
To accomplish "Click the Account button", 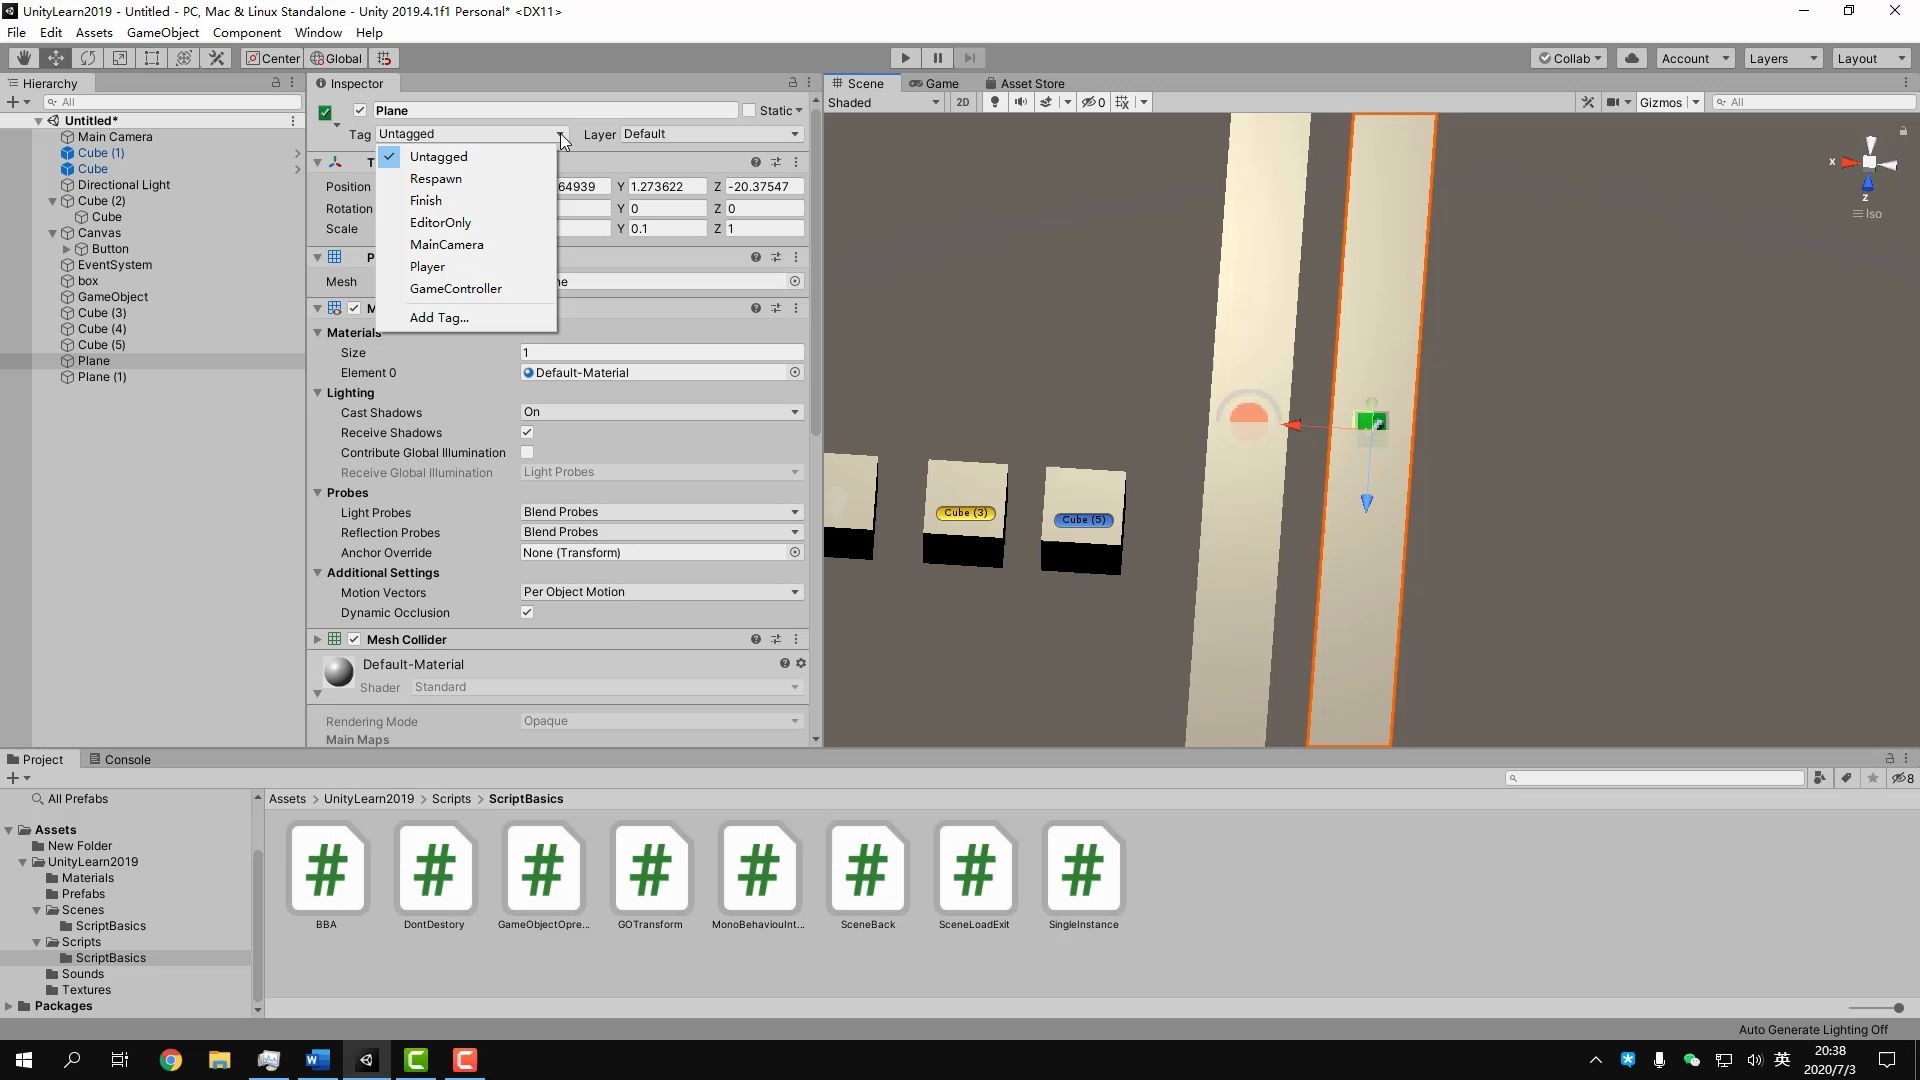I will 1692,58.
